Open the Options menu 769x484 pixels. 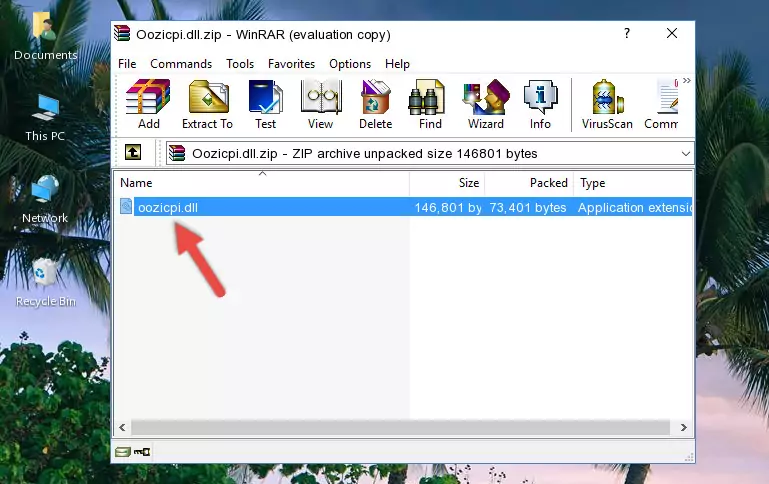[350, 64]
